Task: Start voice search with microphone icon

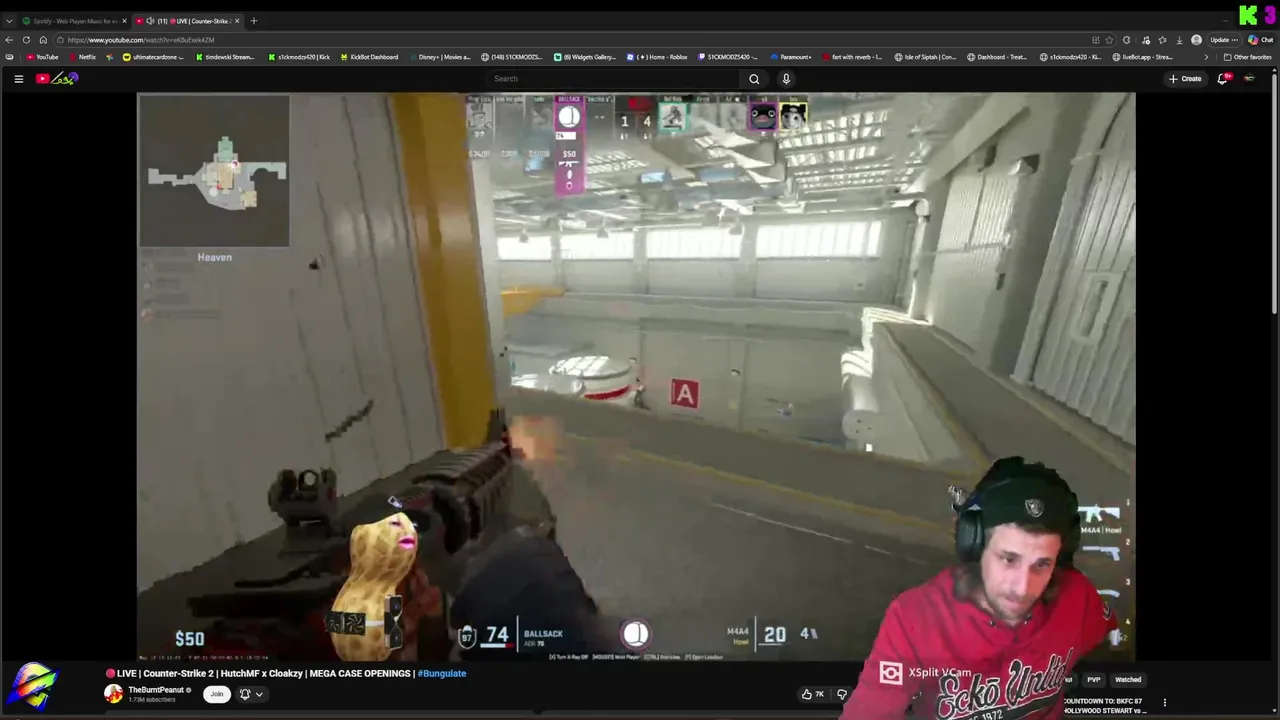Action: point(786,79)
